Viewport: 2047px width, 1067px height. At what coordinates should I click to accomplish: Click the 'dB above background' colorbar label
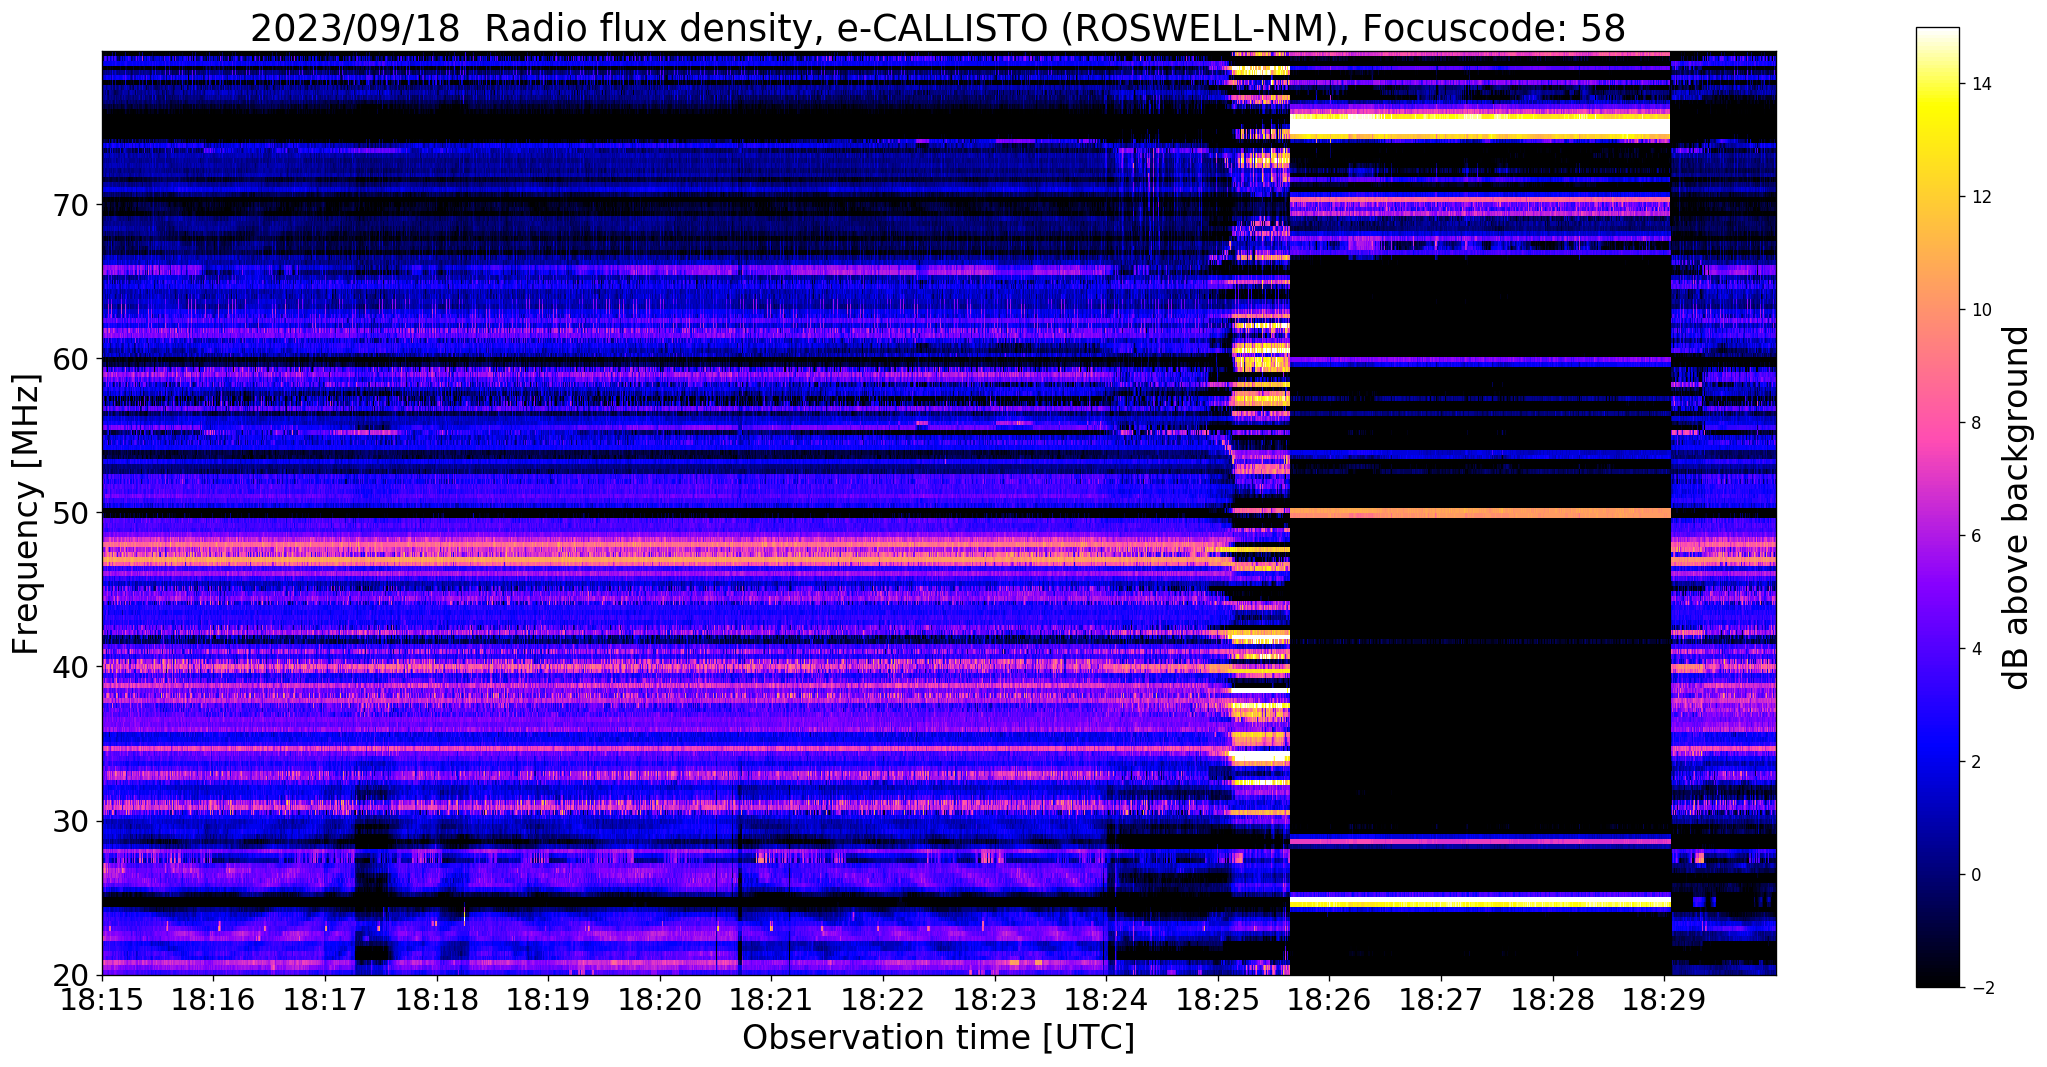(2017, 507)
